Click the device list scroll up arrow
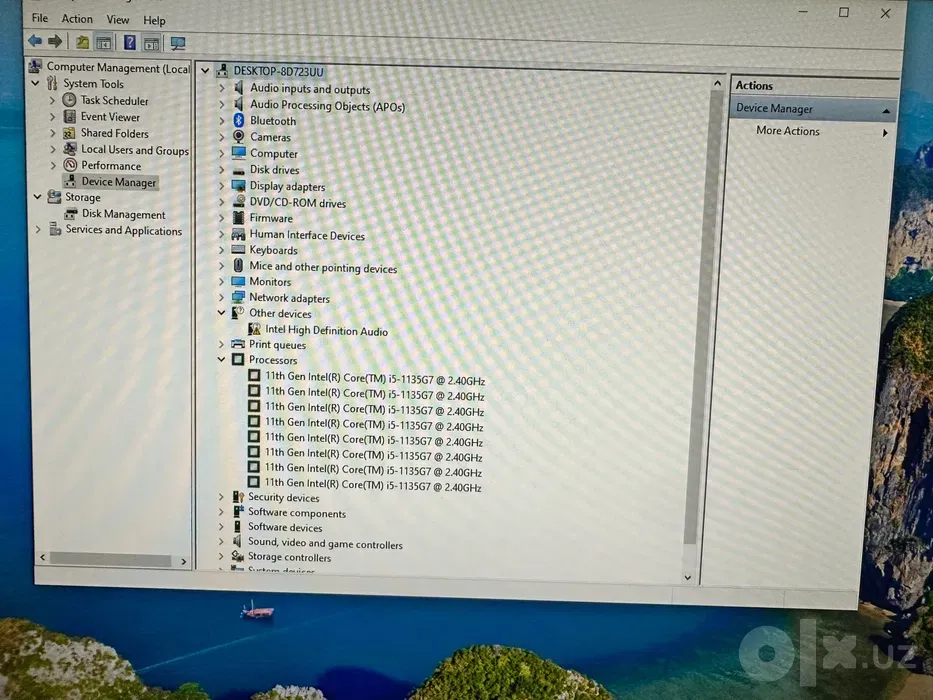The image size is (933, 700). click(x=718, y=83)
